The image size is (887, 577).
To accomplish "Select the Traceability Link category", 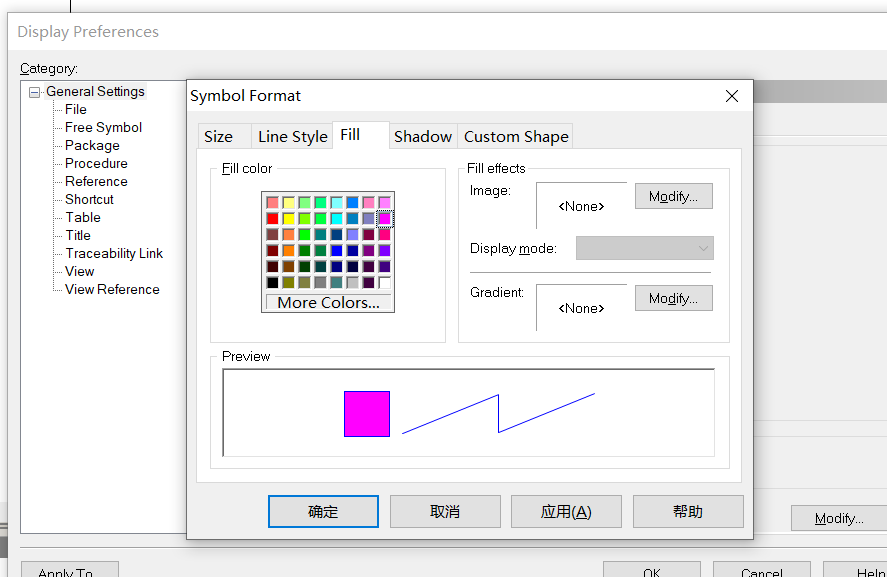I will 114,253.
